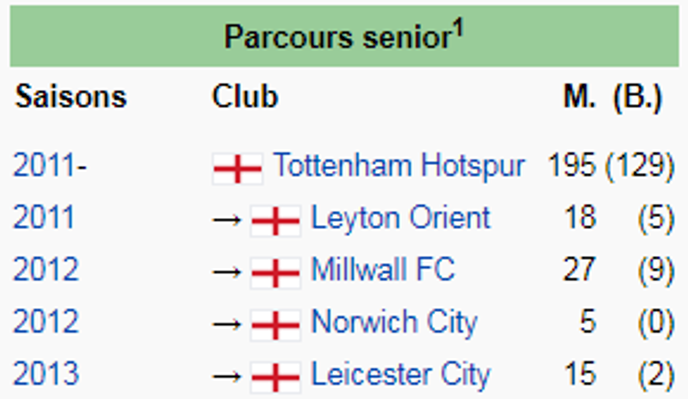
Task: Open the 2011 link beside Leyton Orient
Action: [x=43, y=218]
